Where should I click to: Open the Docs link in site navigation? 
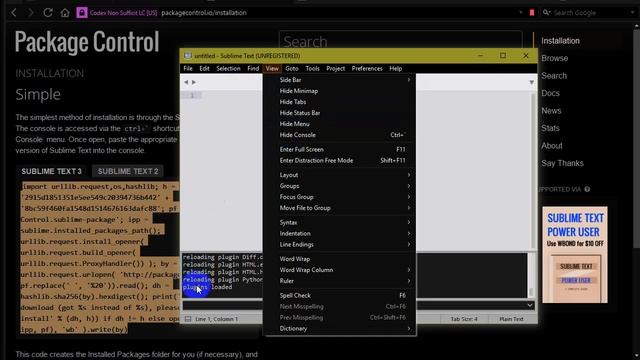point(550,93)
